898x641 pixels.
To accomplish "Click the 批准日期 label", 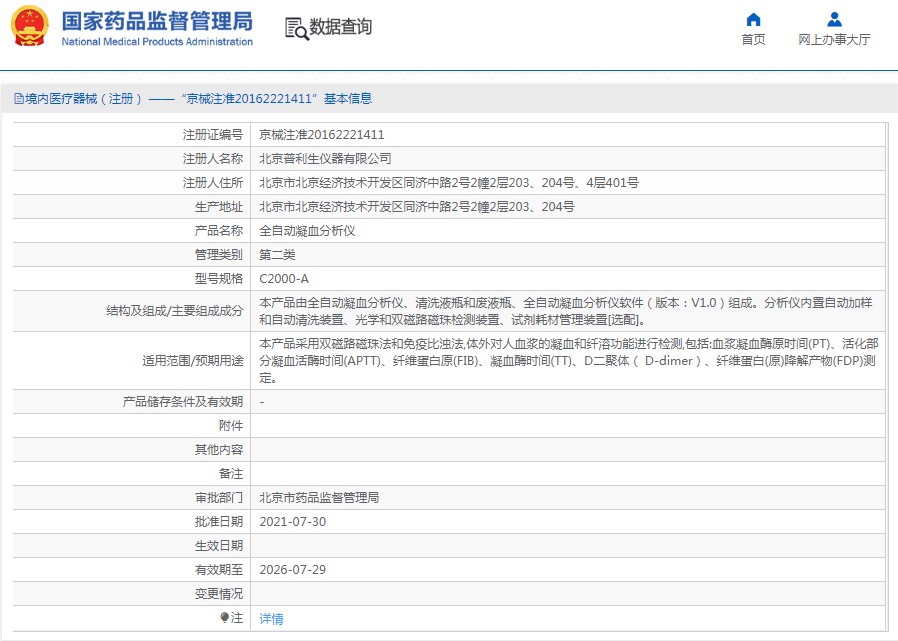I will click(x=219, y=522).
